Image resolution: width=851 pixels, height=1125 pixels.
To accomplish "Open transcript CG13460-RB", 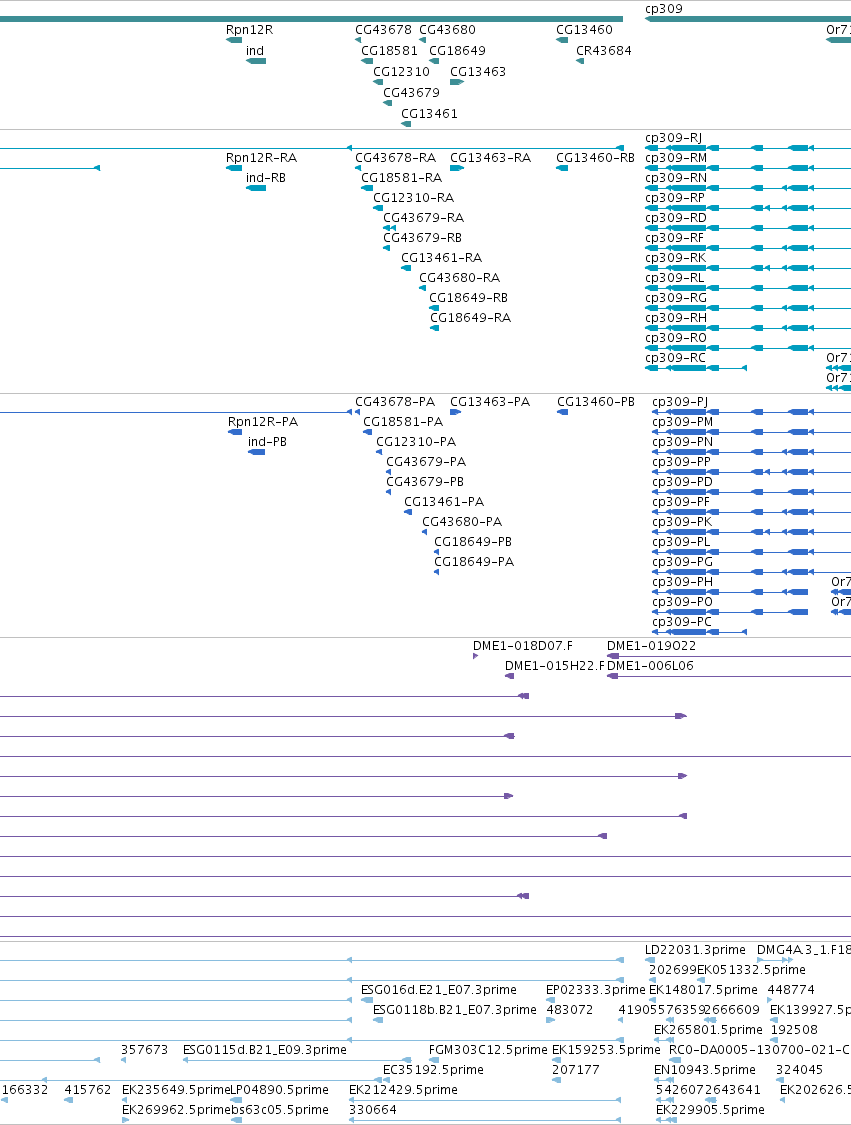I will pyautogui.click(x=596, y=157).
